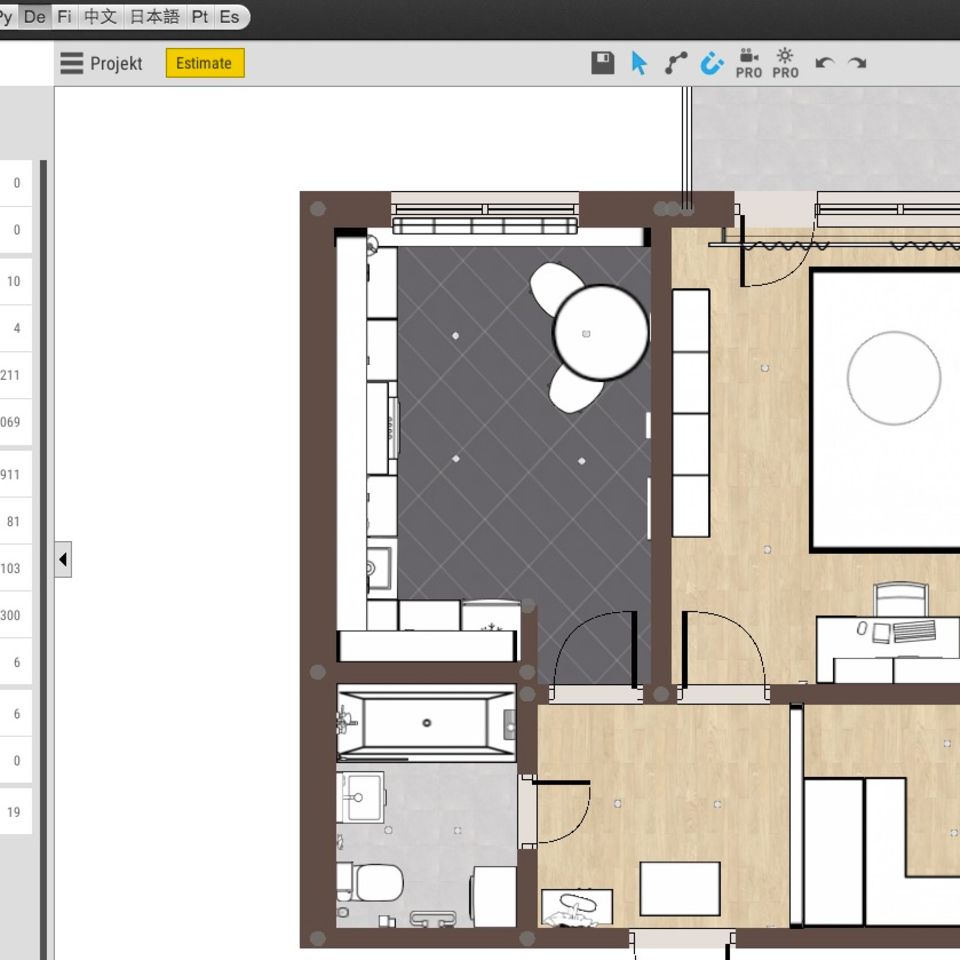Switch language to 日本語
Viewport: 960px width, 960px height.
154,17
